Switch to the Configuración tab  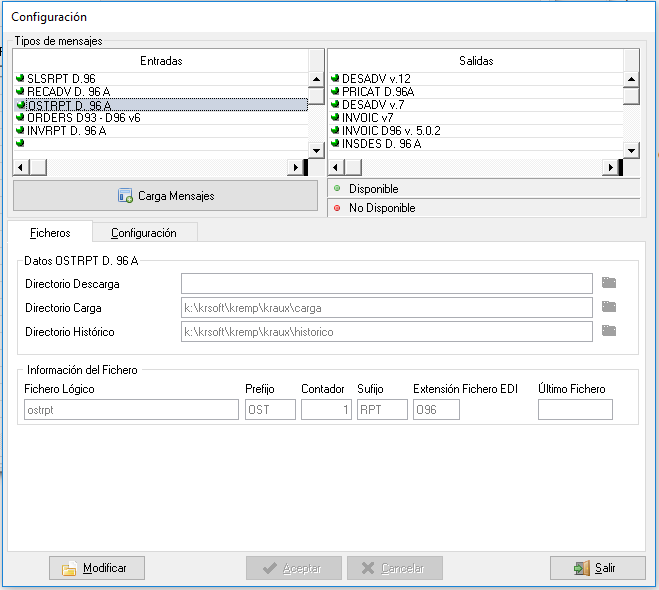[x=144, y=232]
